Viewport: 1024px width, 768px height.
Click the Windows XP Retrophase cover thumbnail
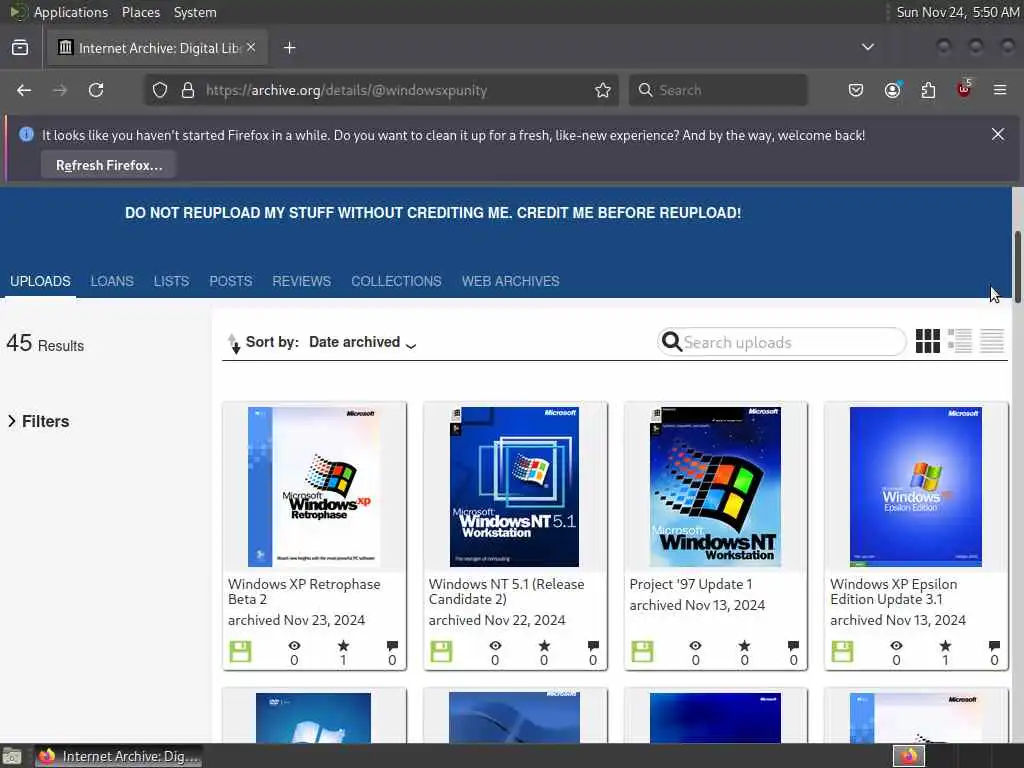click(x=314, y=487)
